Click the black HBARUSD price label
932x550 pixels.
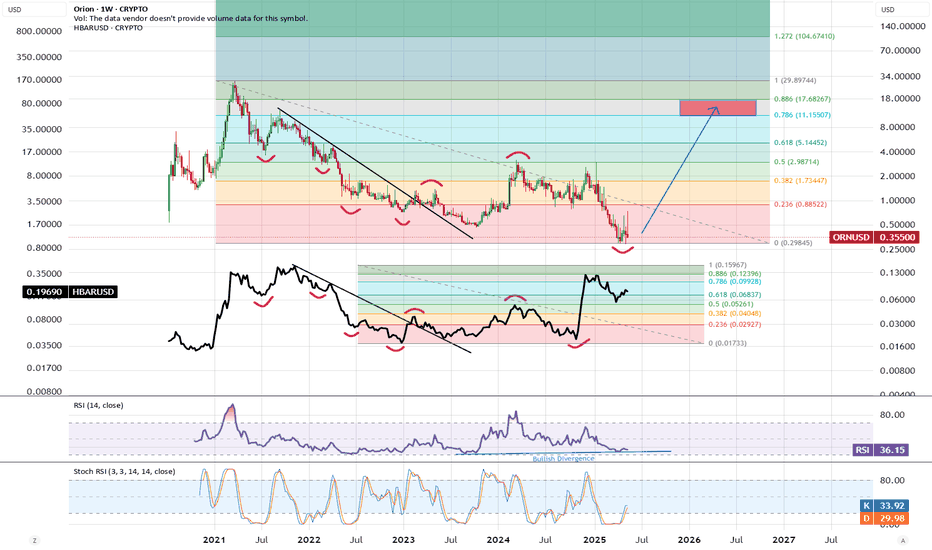[70, 292]
